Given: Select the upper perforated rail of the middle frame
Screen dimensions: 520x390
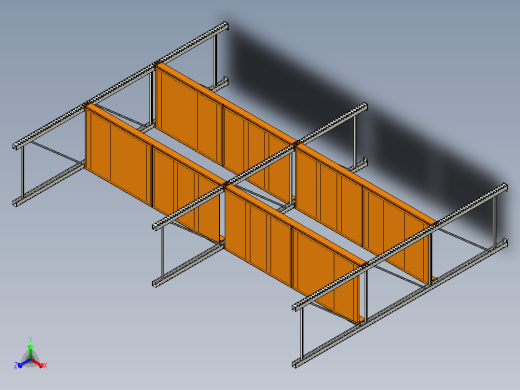Looking at the screenshot, I should click(260, 166).
